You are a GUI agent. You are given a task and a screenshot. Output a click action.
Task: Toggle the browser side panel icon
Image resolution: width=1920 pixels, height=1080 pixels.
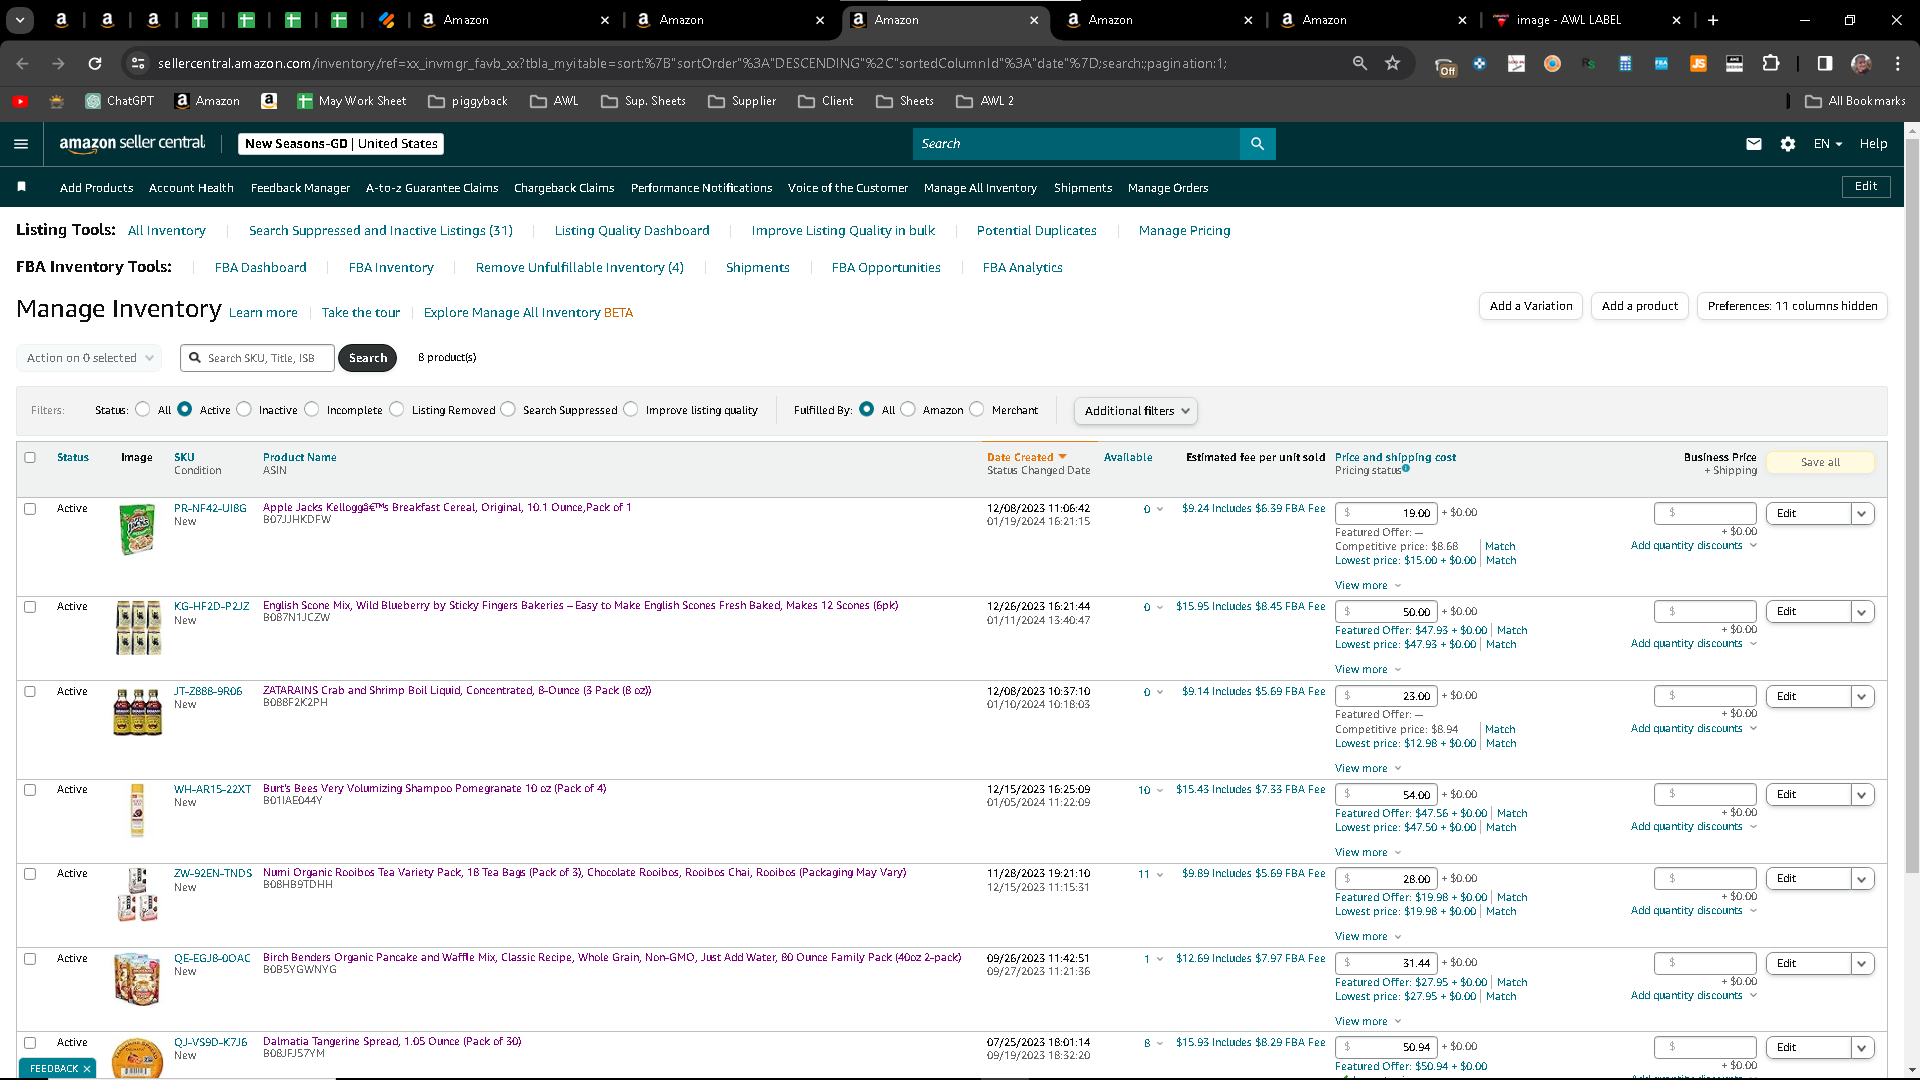[x=1825, y=63]
